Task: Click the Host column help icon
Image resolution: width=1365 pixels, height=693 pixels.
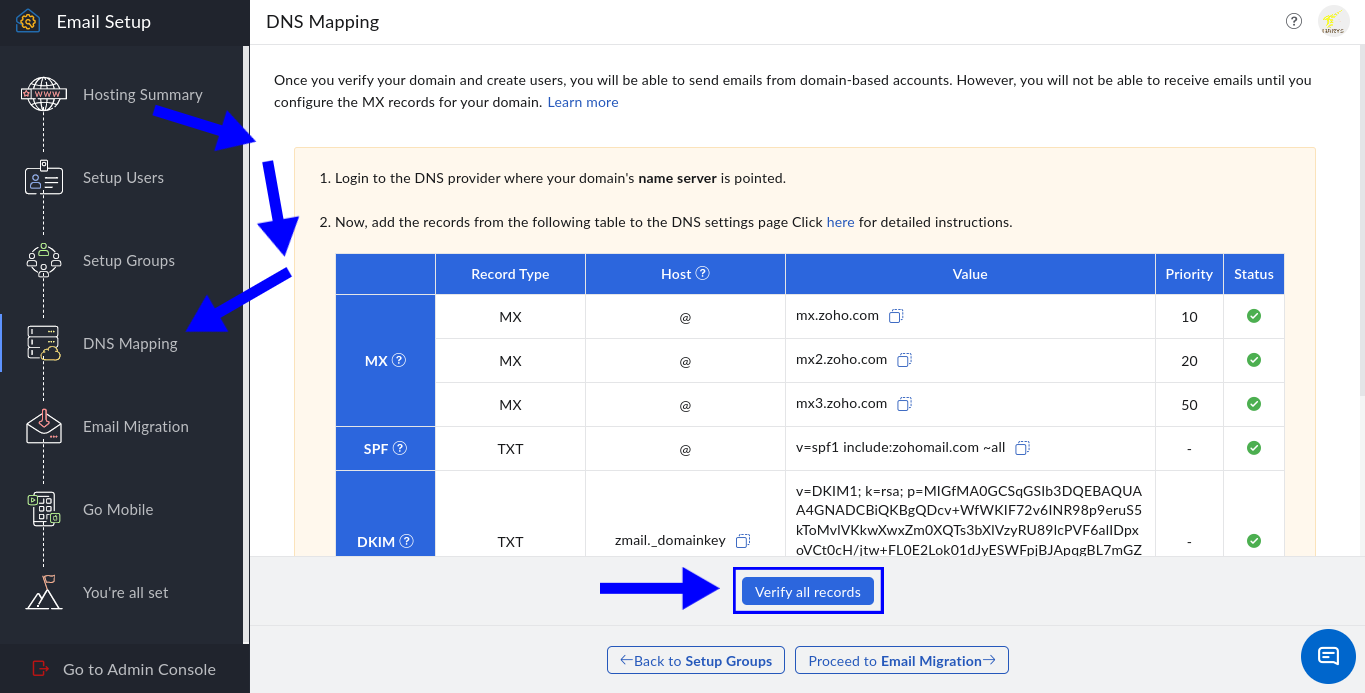Action: click(x=703, y=273)
